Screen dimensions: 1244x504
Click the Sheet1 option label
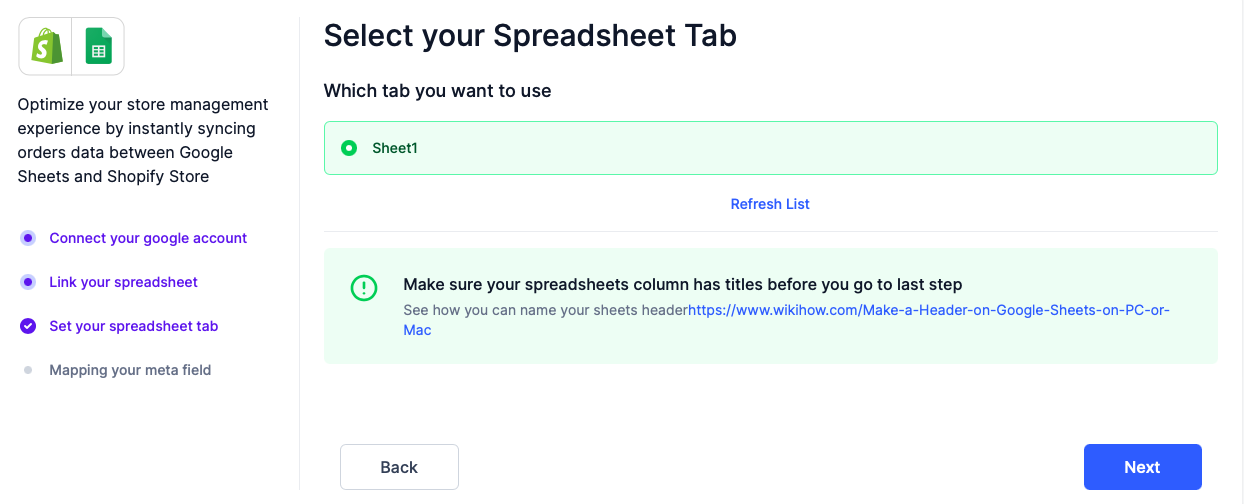[394, 148]
